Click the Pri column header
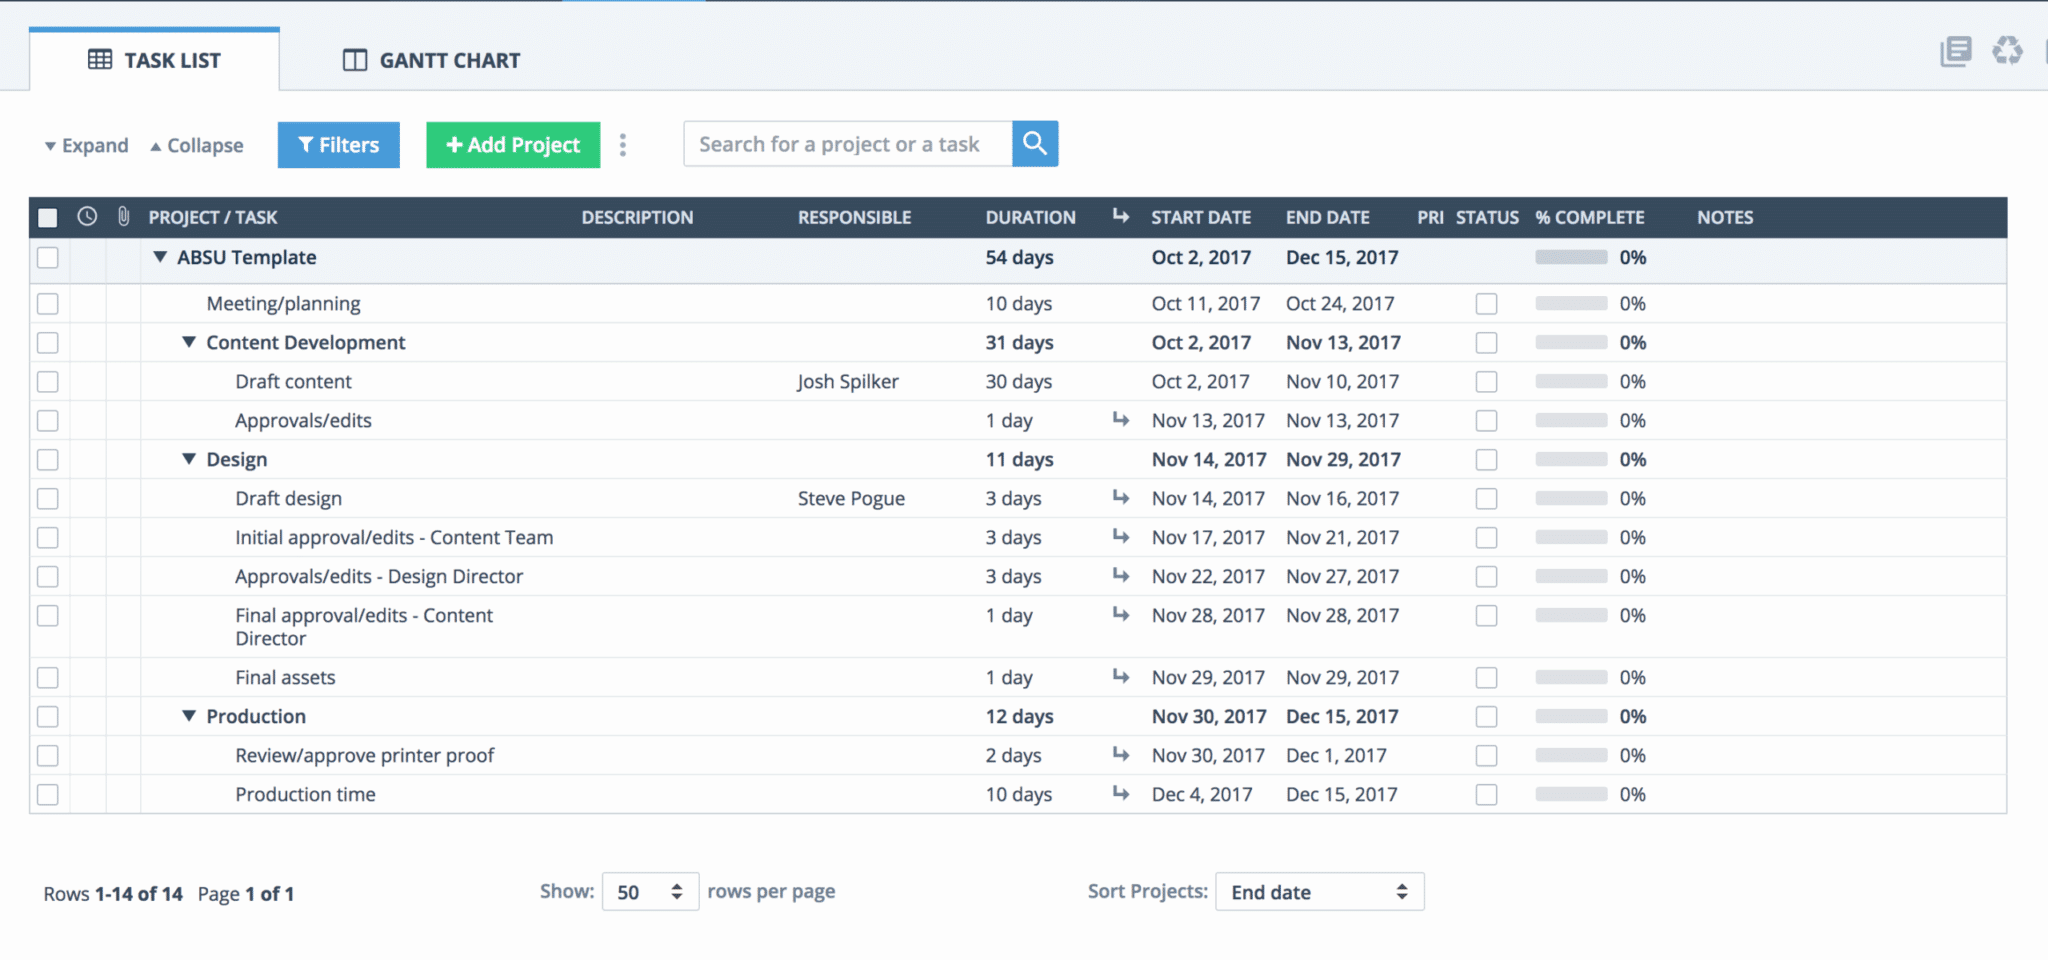 coord(1430,217)
